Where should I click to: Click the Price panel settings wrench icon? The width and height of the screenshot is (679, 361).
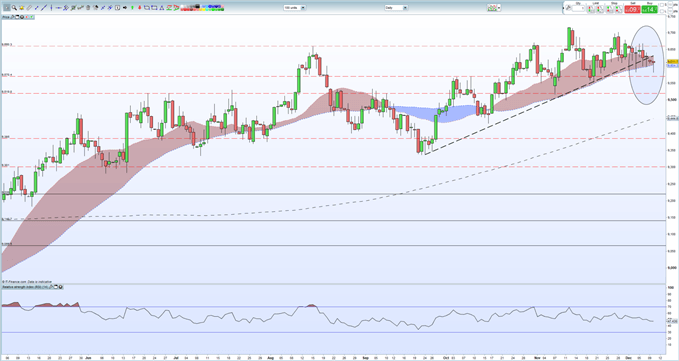click(12, 17)
